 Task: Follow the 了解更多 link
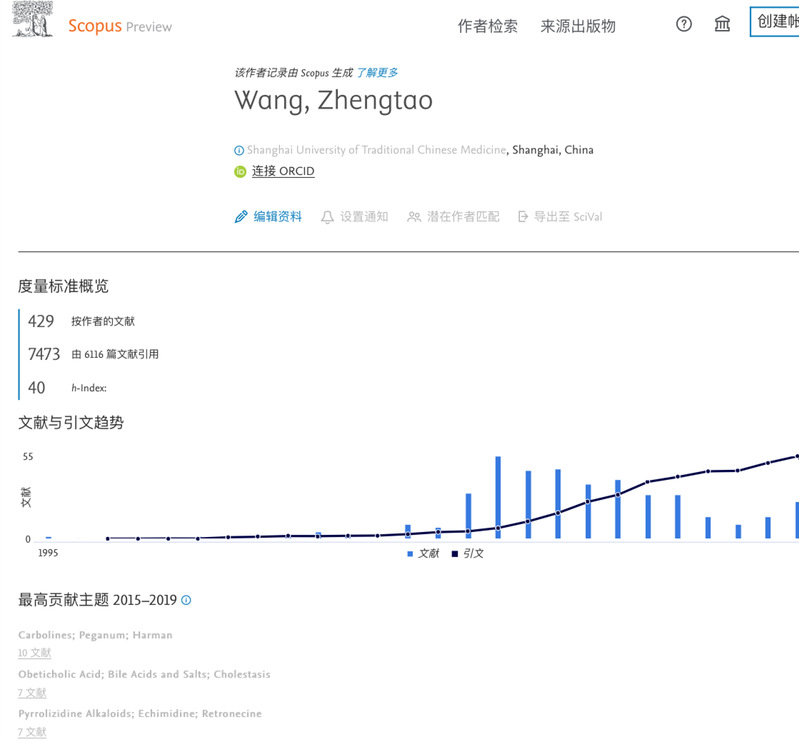point(377,72)
